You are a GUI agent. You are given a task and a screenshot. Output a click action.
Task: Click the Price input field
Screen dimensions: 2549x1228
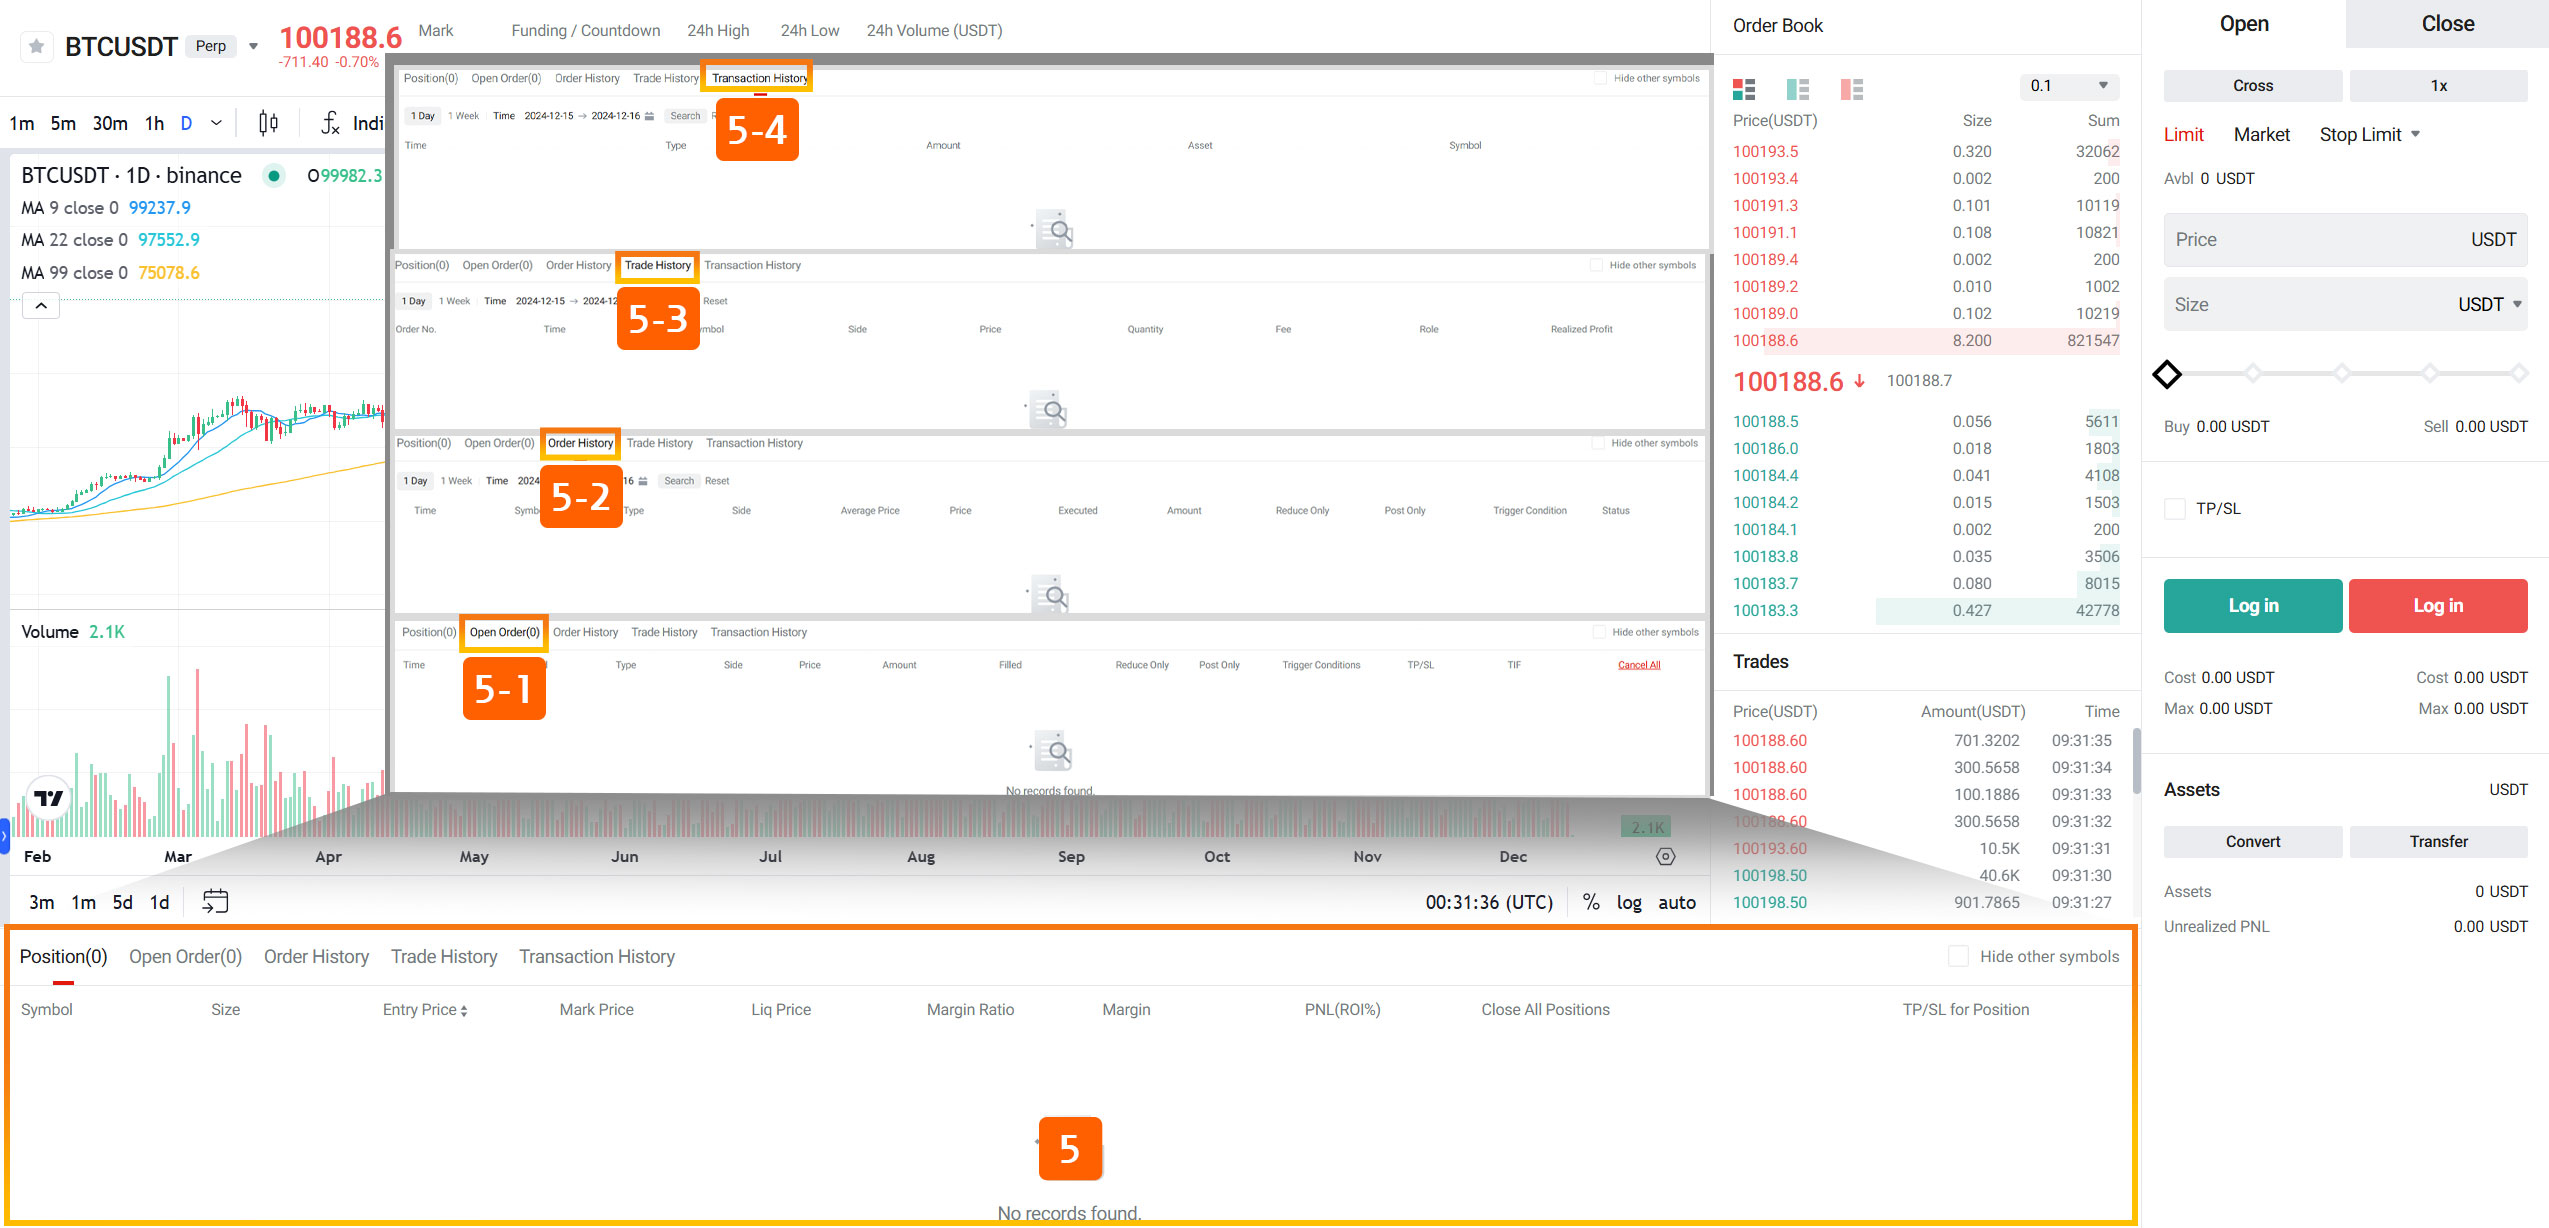click(x=2345, y=240)
